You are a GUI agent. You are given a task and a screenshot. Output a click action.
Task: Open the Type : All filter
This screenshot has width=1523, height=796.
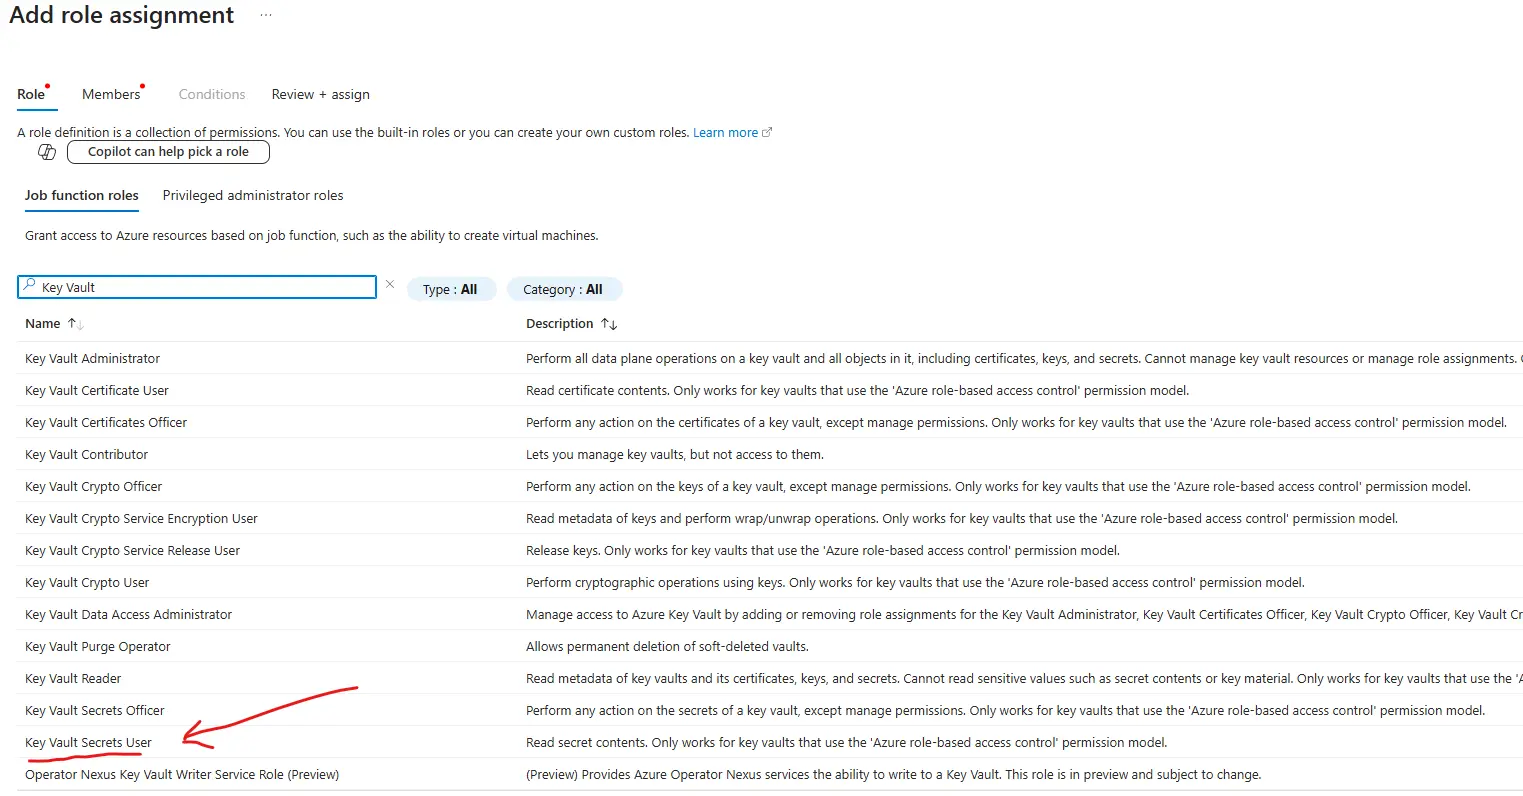450,289
